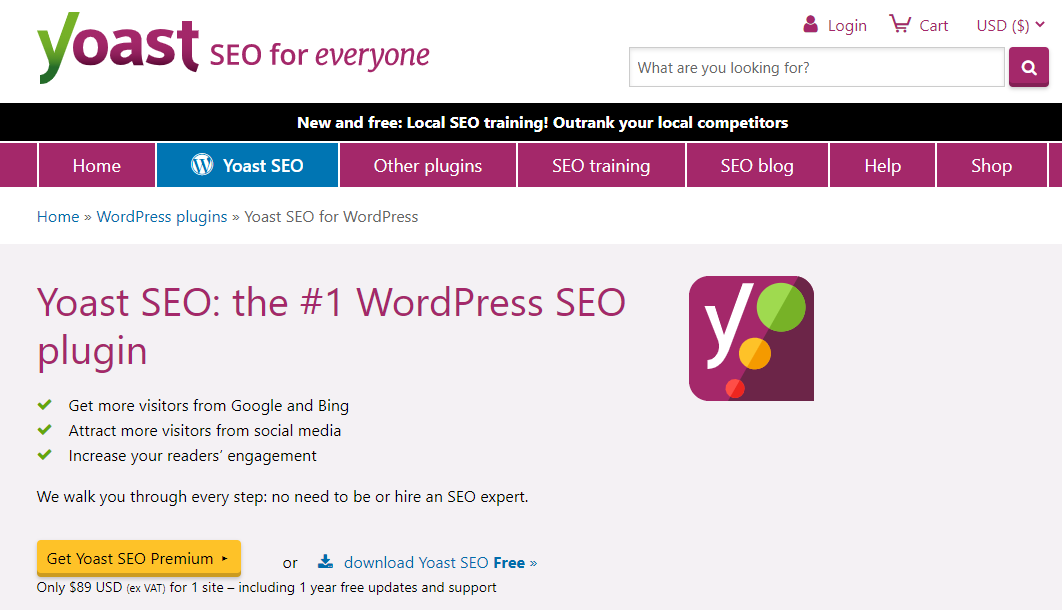This screenshot has width=1062, height=610.
Task: Click the WordPress logo in Yoast SEO tab
Action: [x=202, y=165]
